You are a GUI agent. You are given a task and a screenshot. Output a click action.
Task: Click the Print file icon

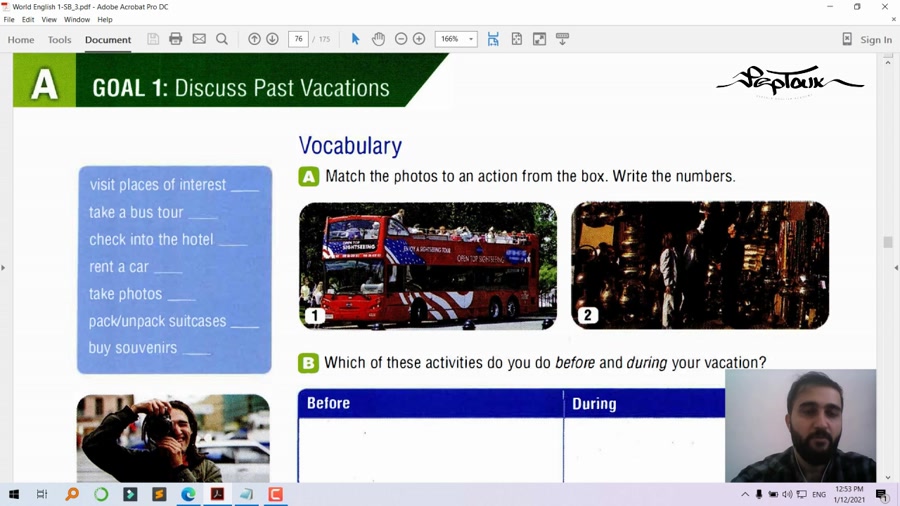click(x=176, y=39)
